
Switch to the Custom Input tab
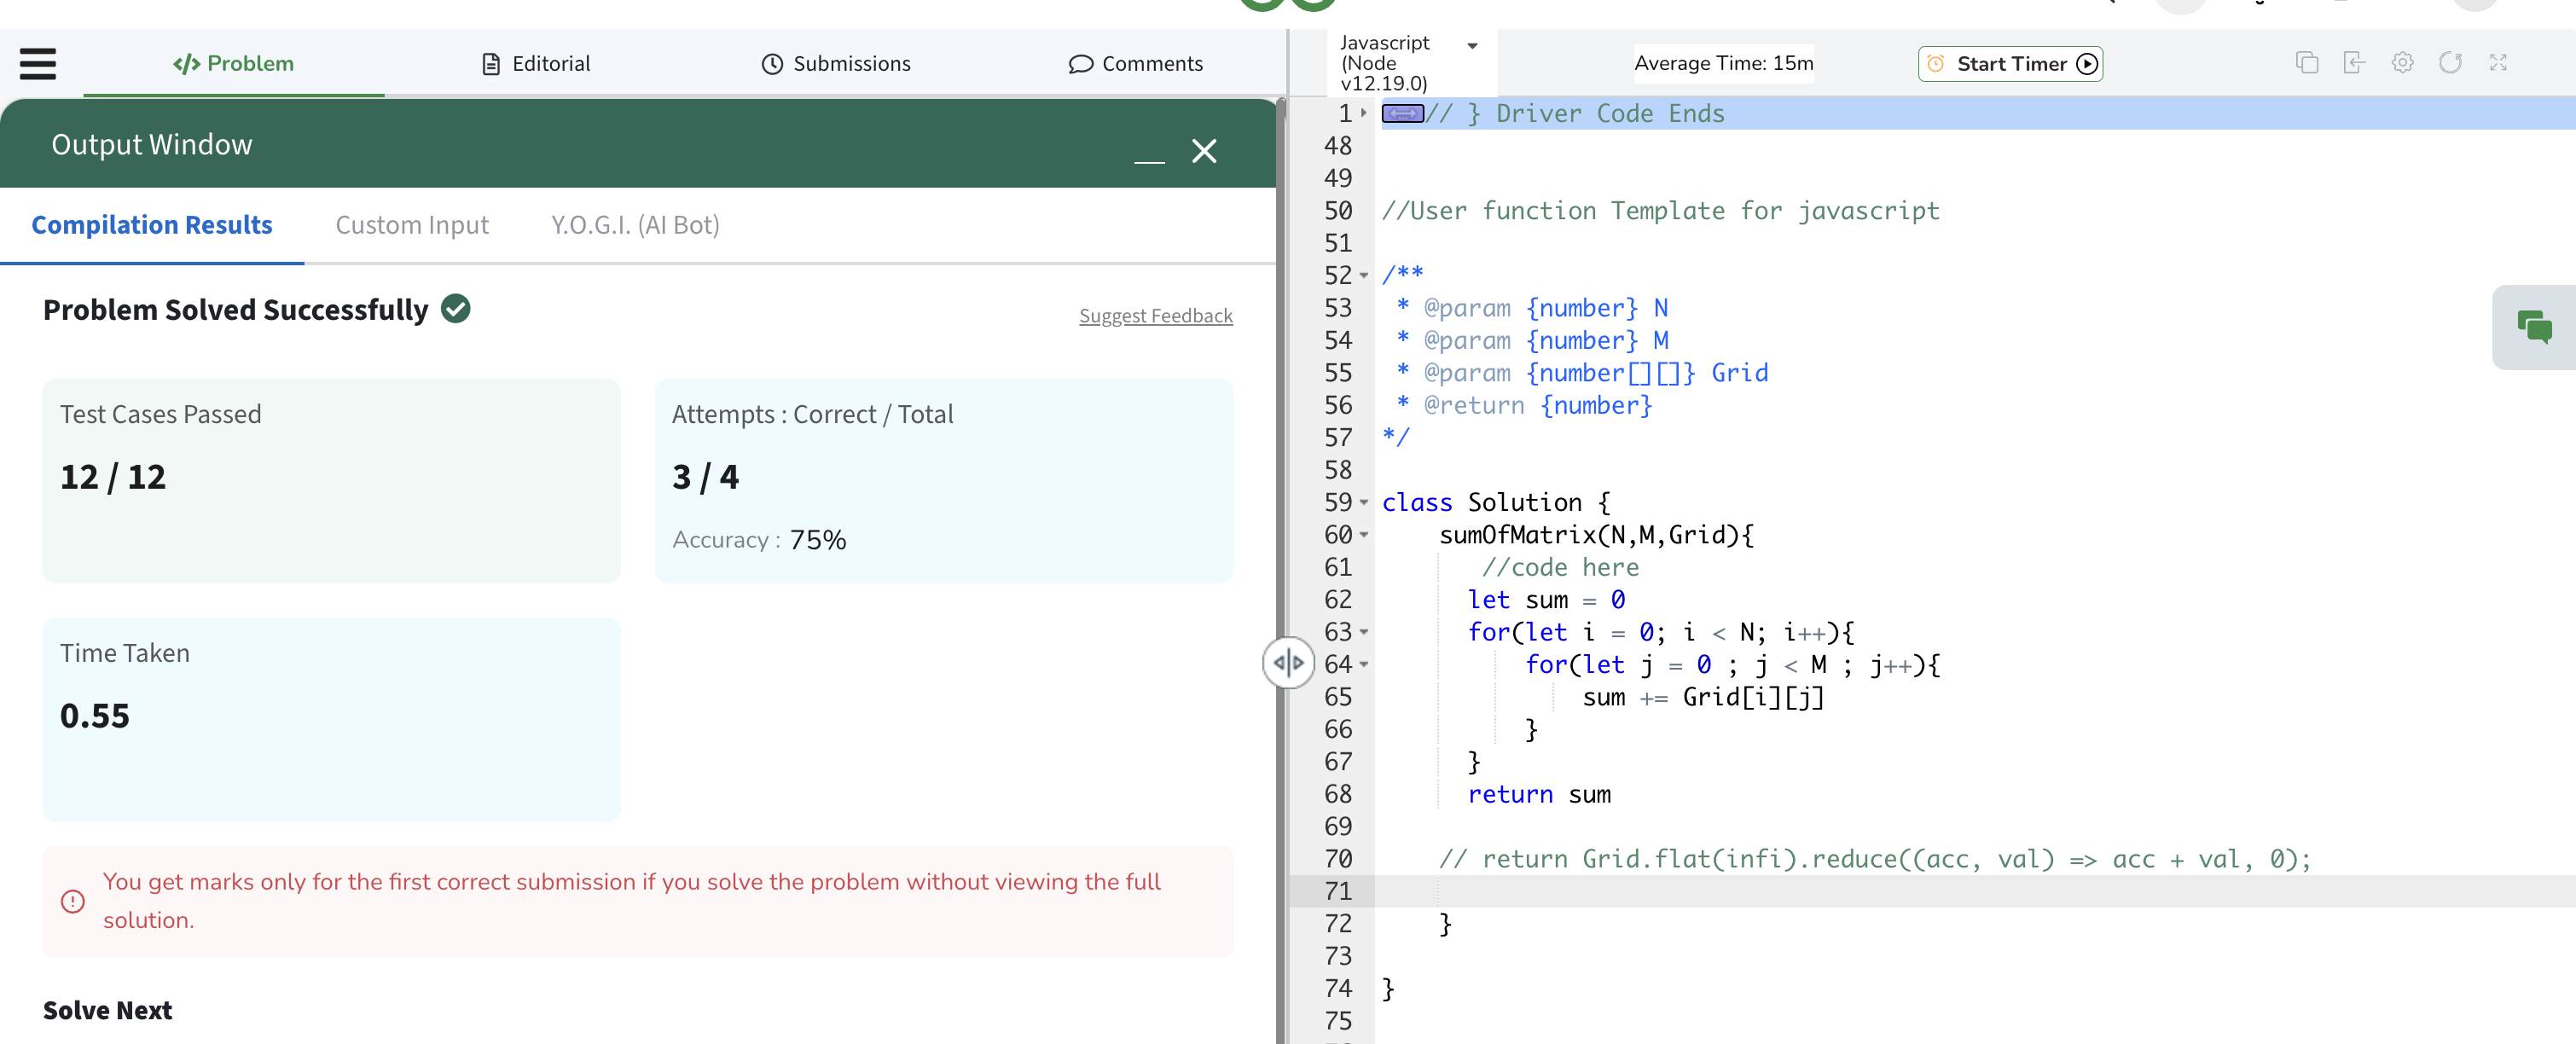point(411,225)
